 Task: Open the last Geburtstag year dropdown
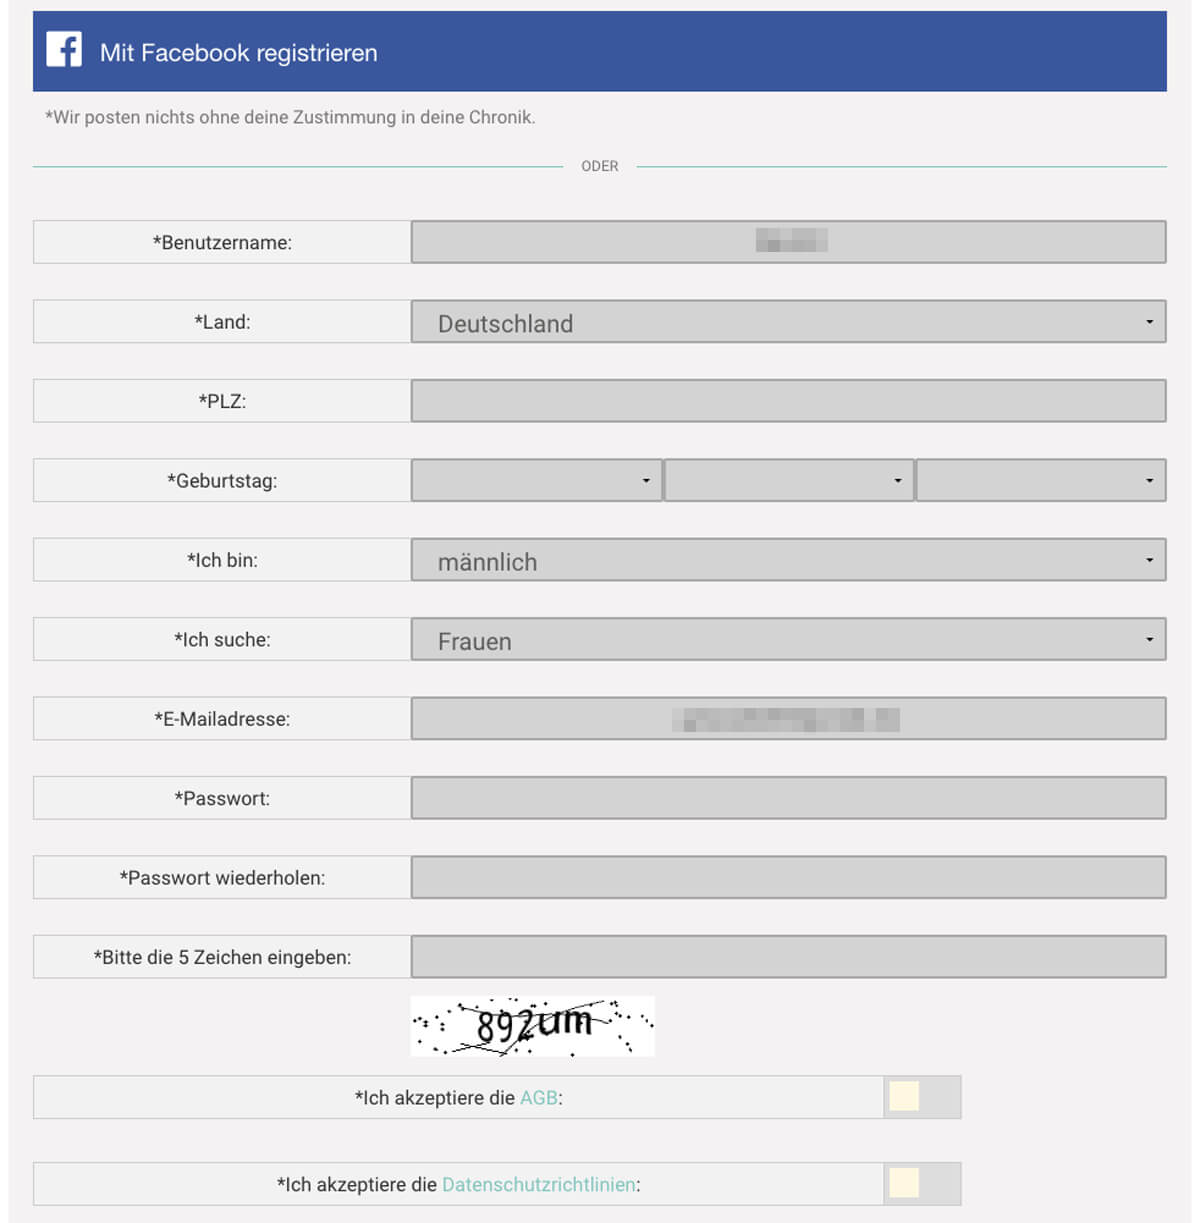pos(1041,480)
